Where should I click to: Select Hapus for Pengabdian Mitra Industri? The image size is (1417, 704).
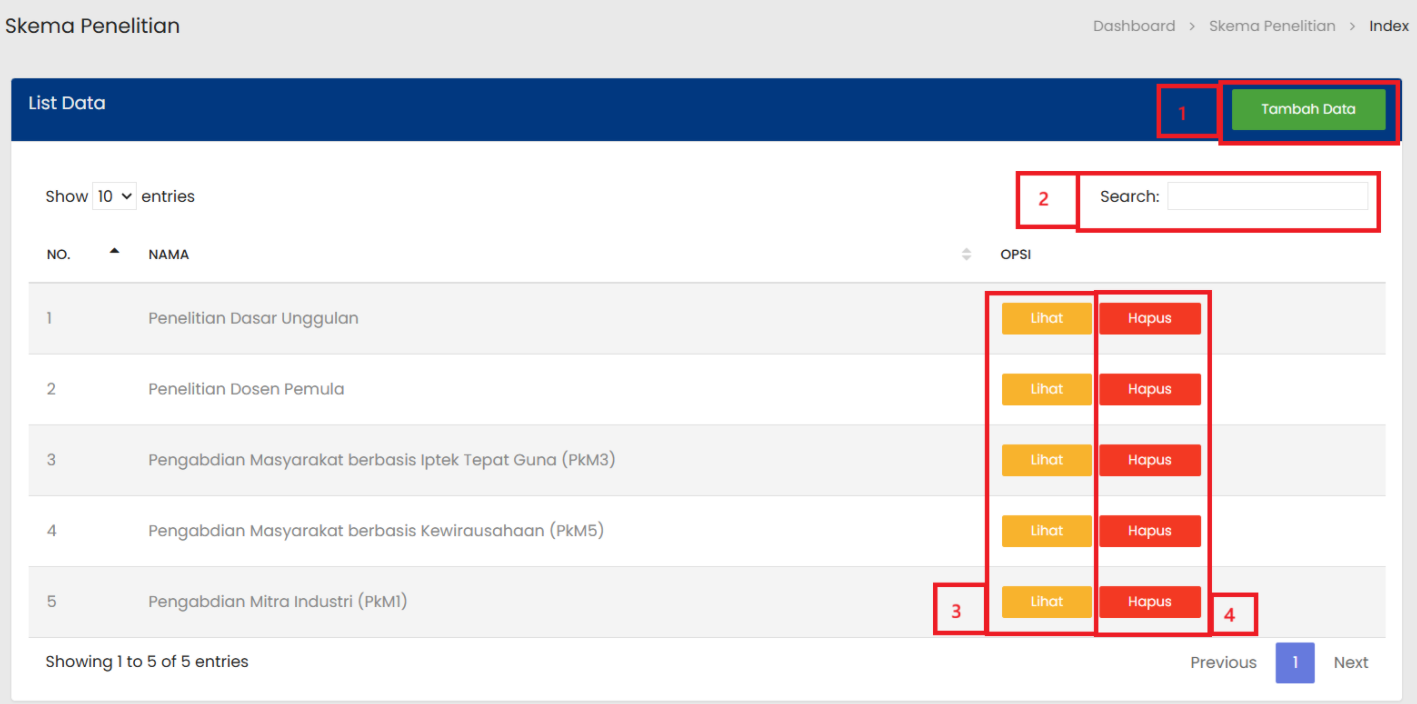[x=1149, y=602]
